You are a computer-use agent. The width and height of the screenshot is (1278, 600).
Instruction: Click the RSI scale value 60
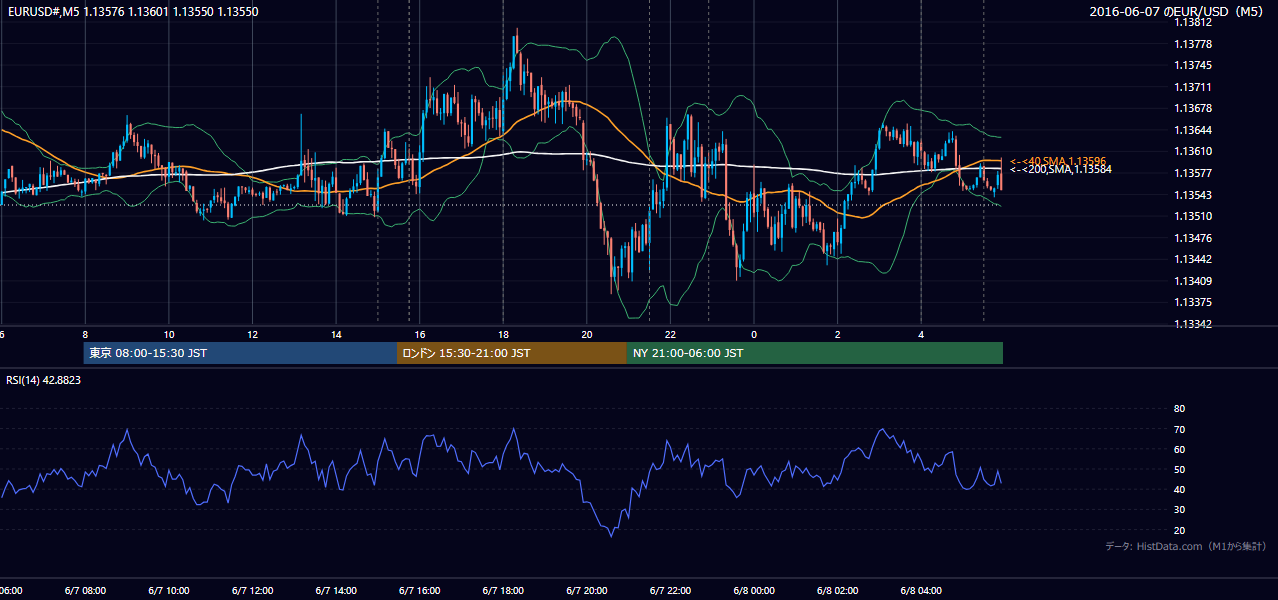point(1179,449)
